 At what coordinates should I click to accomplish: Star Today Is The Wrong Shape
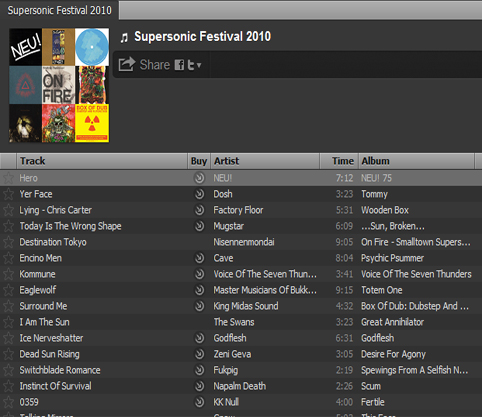tap(8, 226)
